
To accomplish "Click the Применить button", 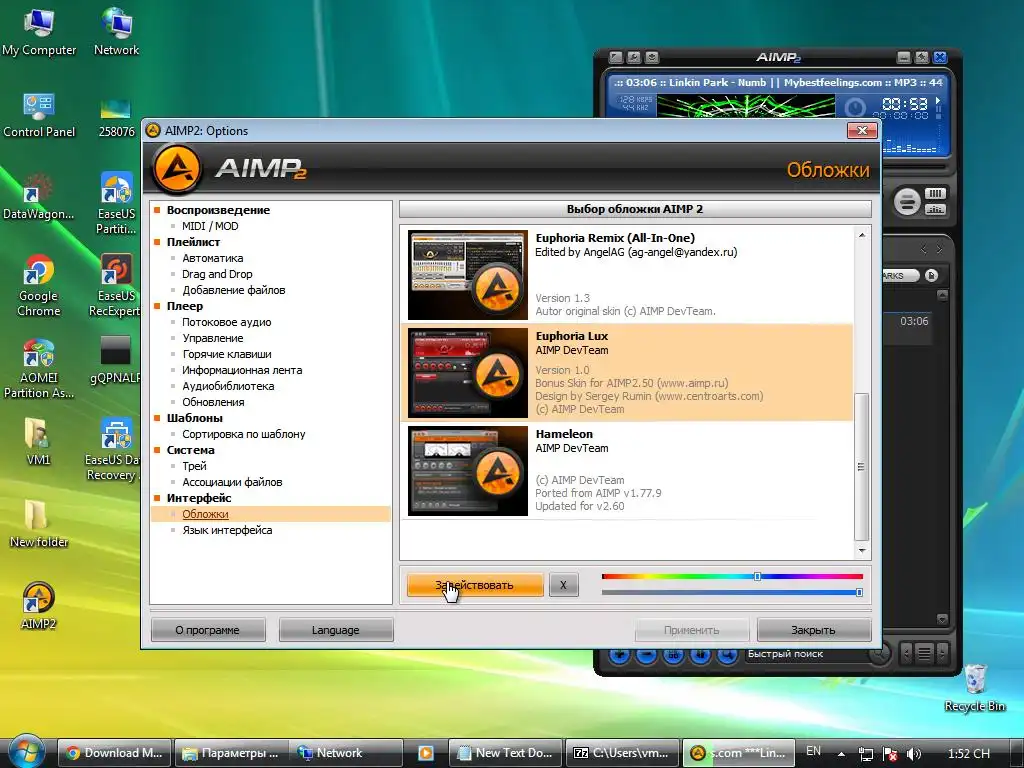I will (692, 630).
